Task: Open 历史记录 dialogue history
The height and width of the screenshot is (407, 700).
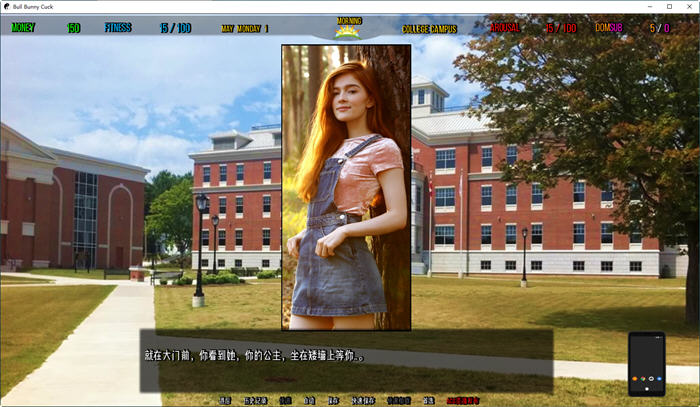Action: 255,400
